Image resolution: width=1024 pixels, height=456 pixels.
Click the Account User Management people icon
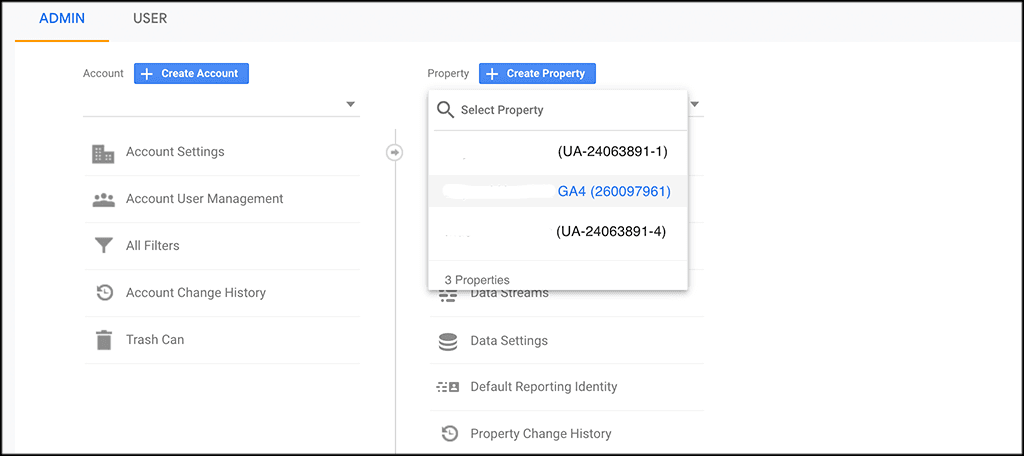(103, 199)
